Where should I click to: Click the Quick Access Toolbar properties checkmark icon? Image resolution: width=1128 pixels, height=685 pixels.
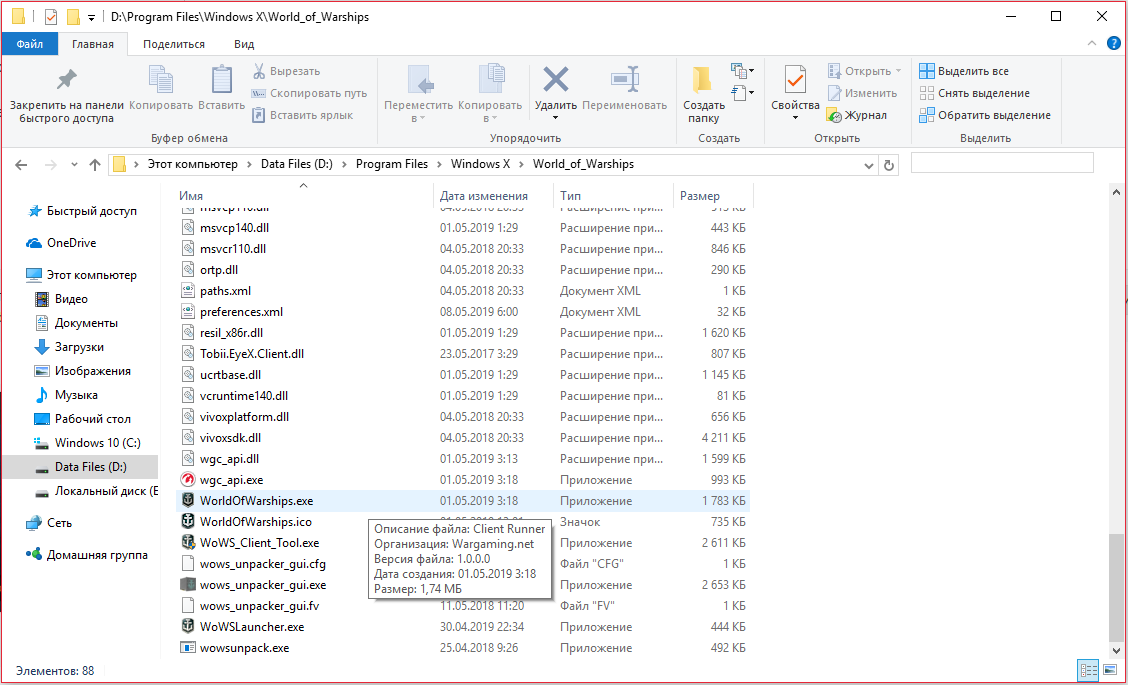click(51, 17)
